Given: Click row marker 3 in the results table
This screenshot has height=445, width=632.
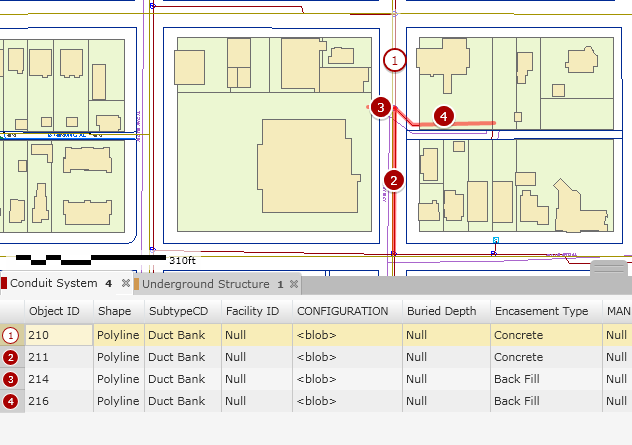Looking at the screenshot, I should point(11,379).
